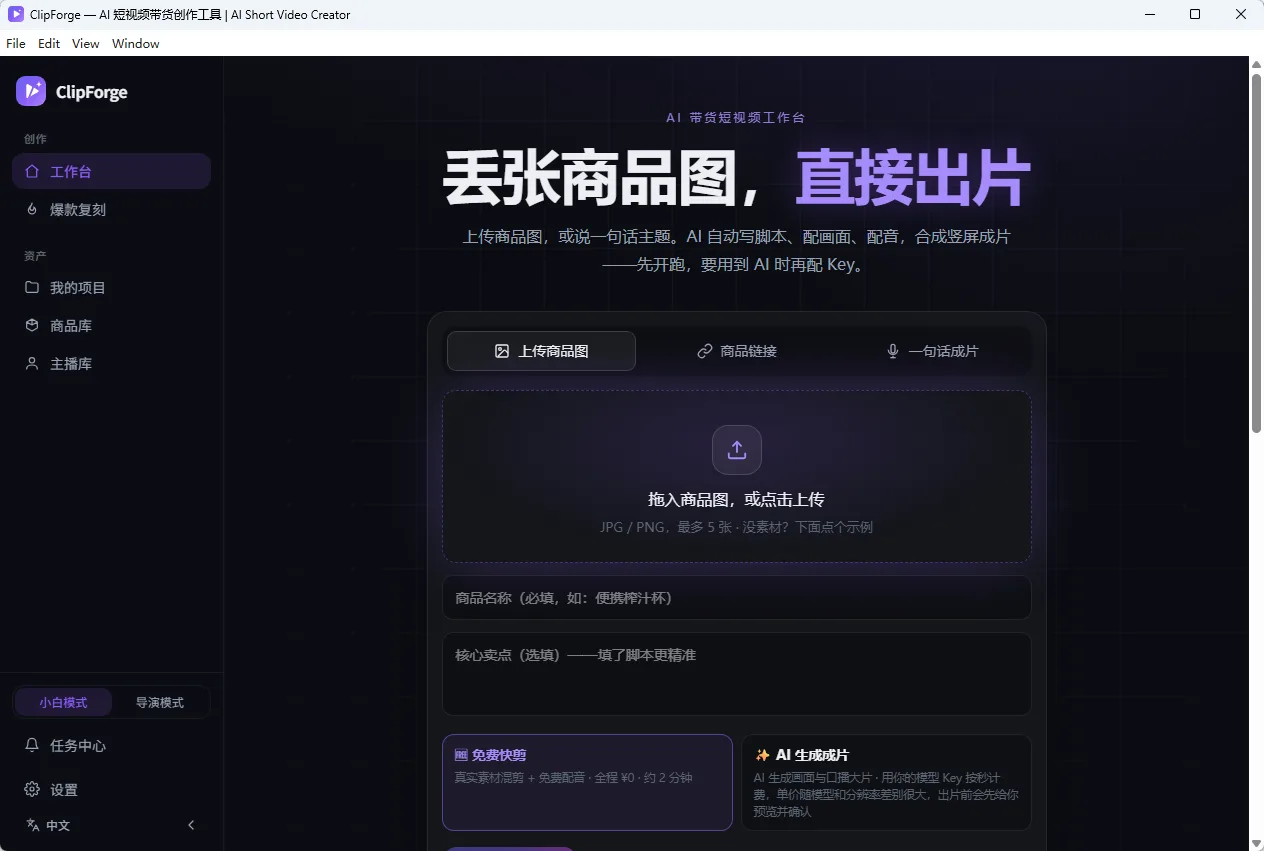The image size is (1264, 851).
Task: Go to 工作台 in the sidebar
Action: pos(111,171)
